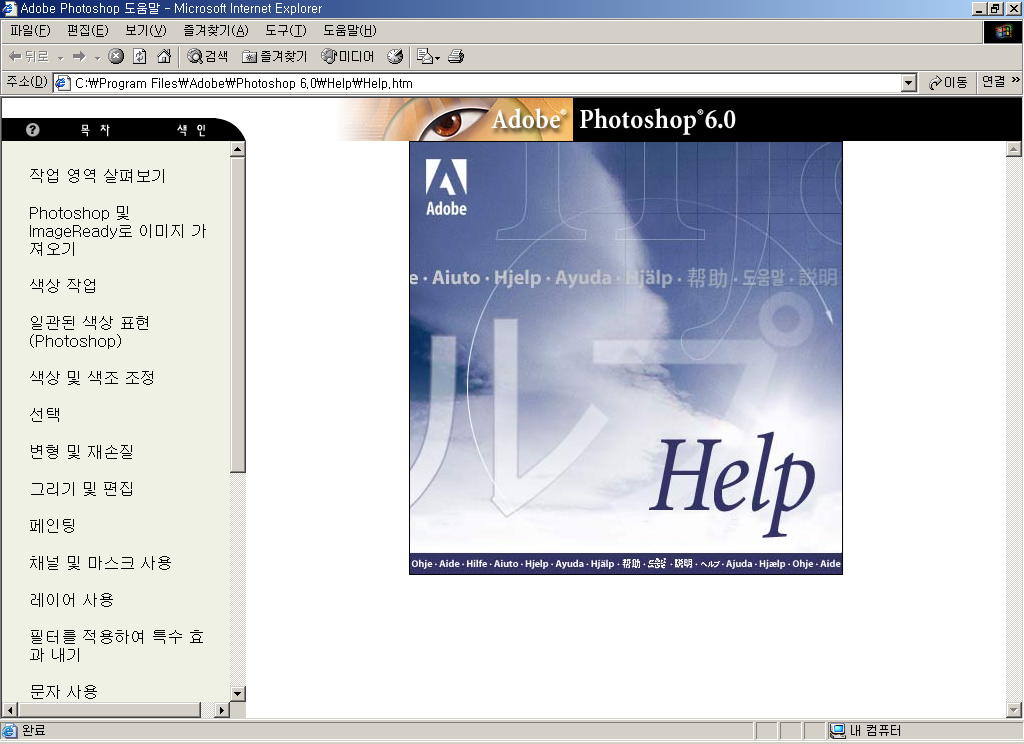
Task: Click the Links (연결) toolbar label
Action: 993,82
